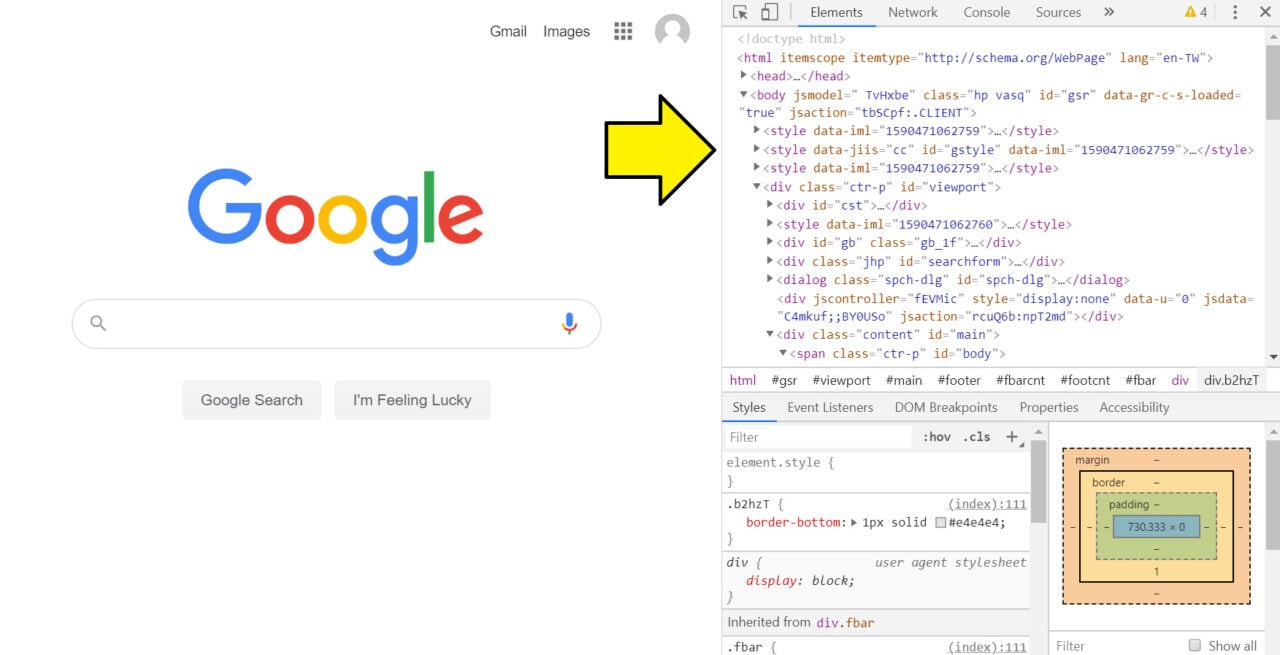Toggle the device toolbar icon
The height and width of the screenshot is (655, 1280).
click(769, 12)
